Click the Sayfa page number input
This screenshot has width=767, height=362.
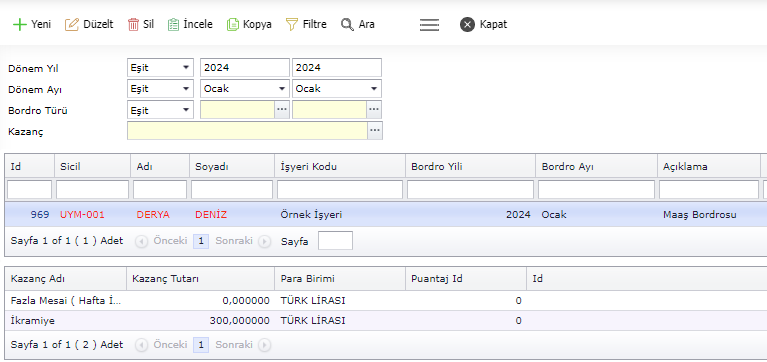335,241
